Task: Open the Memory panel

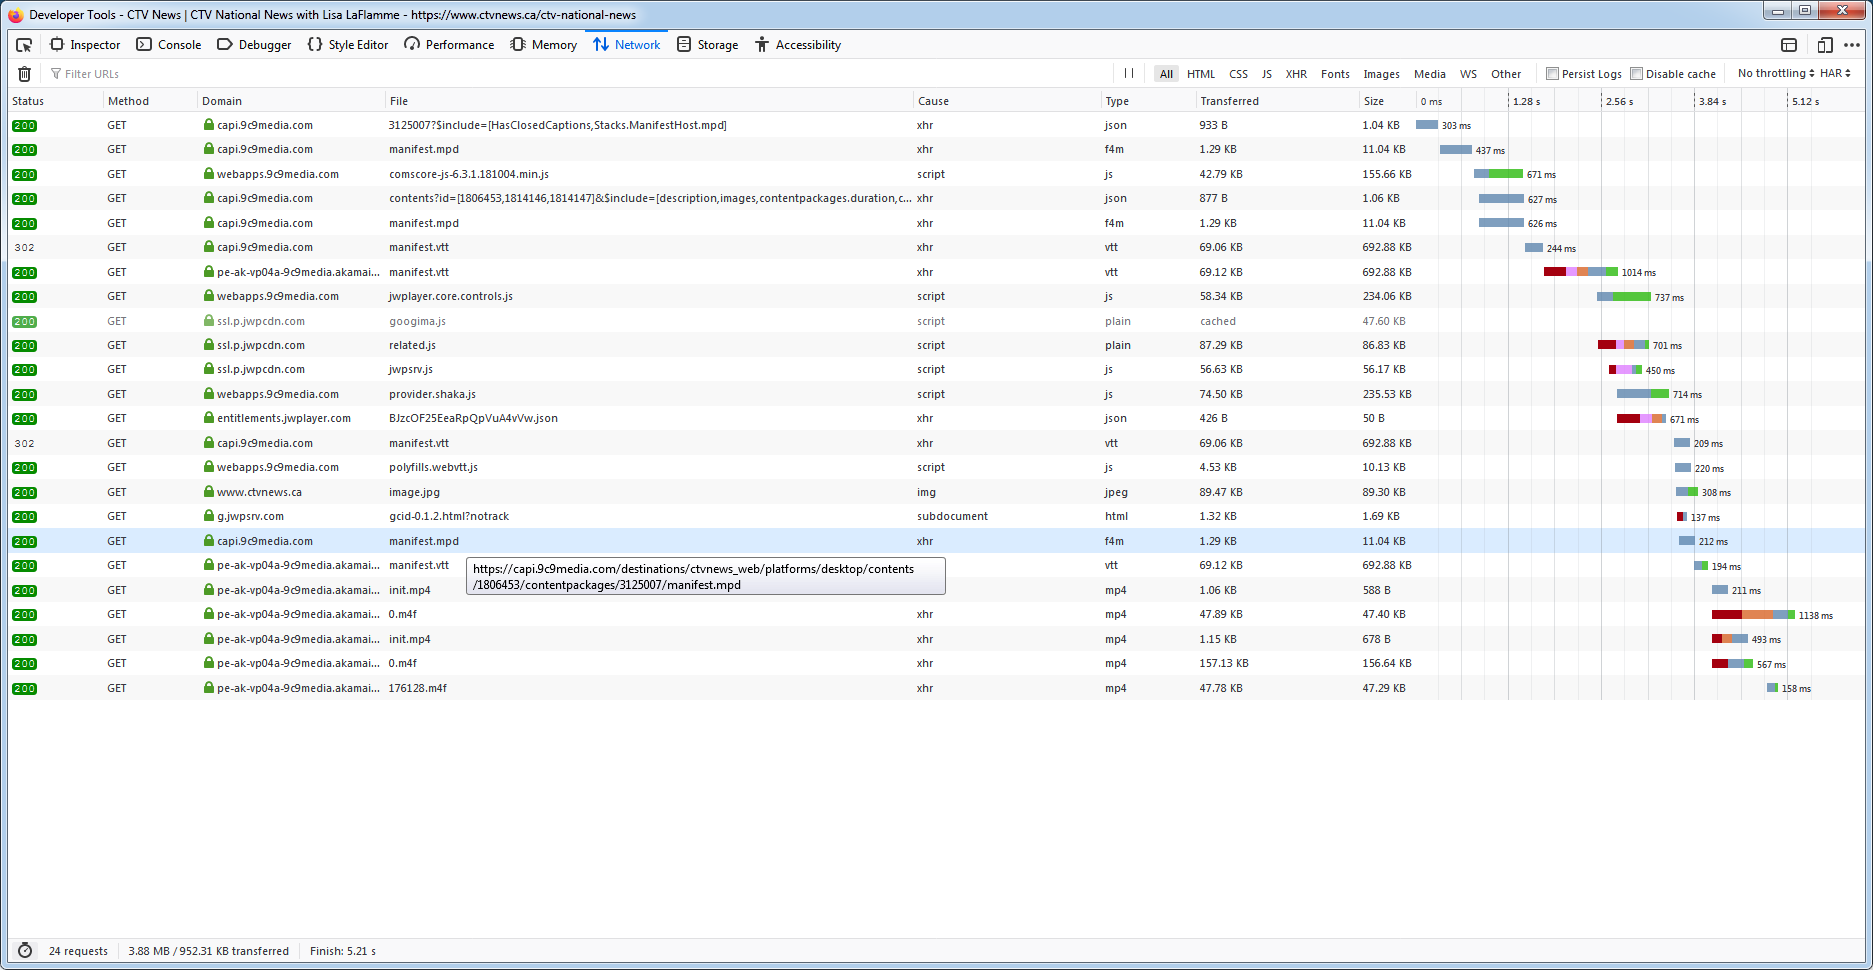Action: point(544,45)
